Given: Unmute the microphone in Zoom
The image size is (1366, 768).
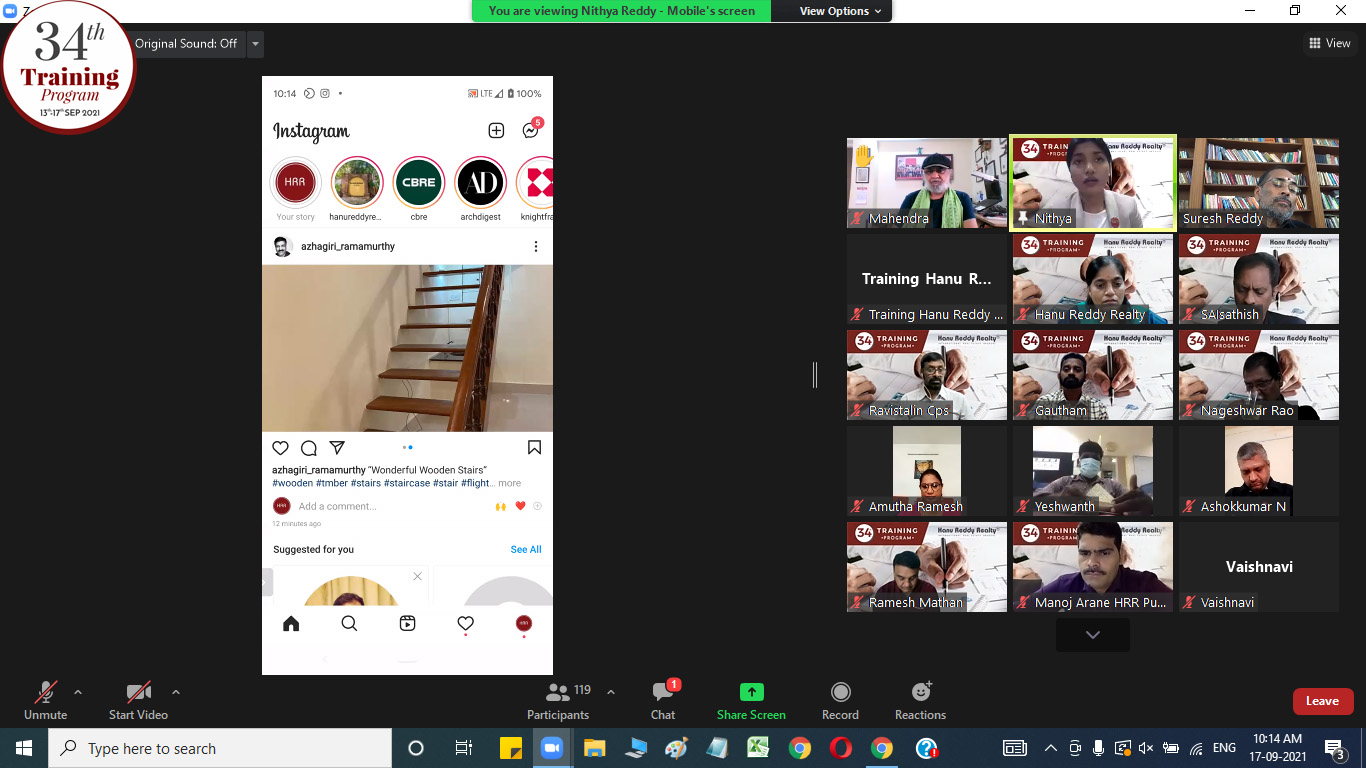Looking at the screenshot, I should pos(45,700).
